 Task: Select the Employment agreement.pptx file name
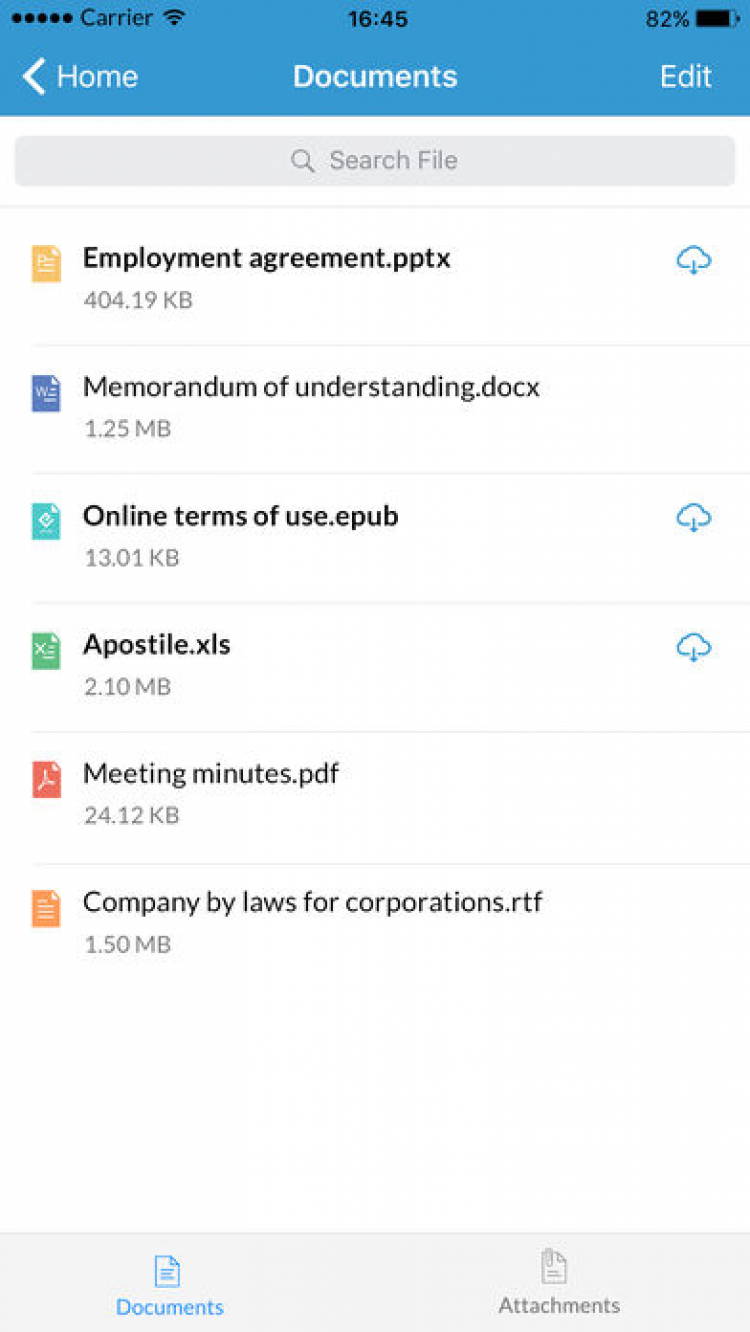266,258
